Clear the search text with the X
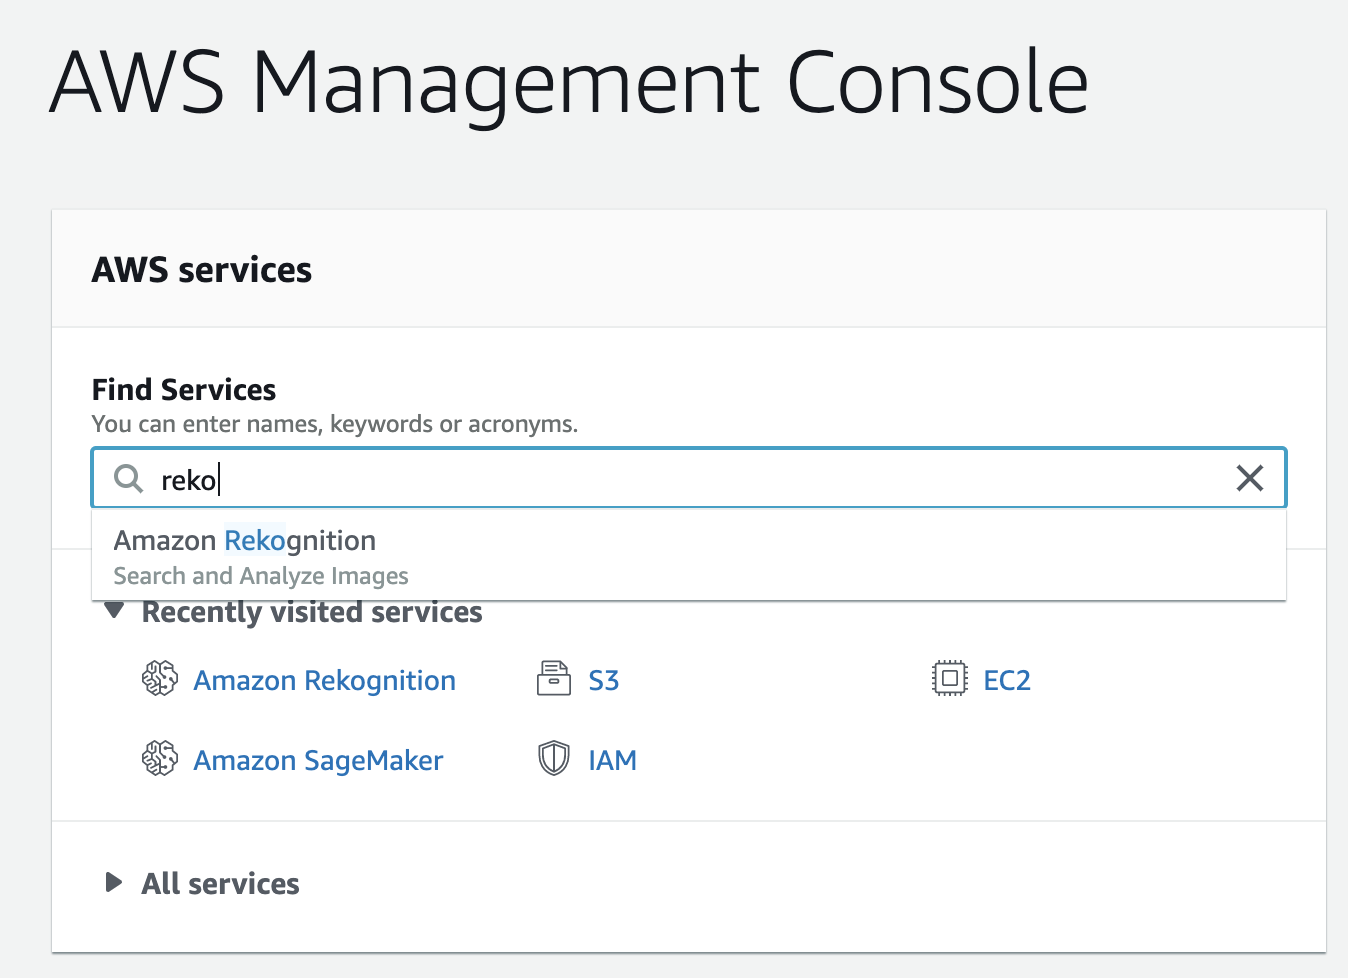1348x978 pixels. pyautogui.click(x=1249, y=478)
